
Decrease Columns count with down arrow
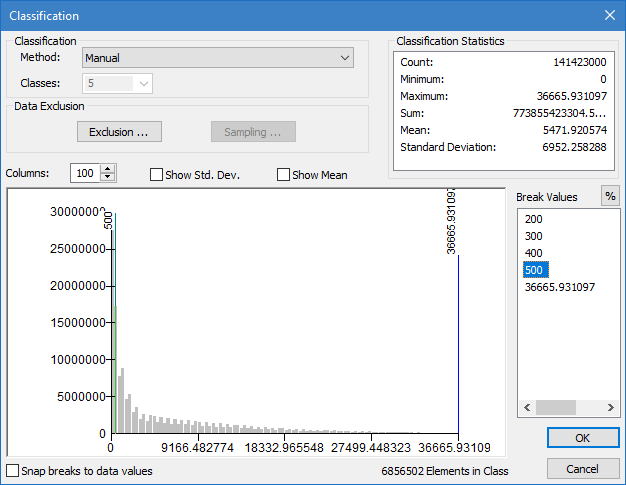point(108,178)
